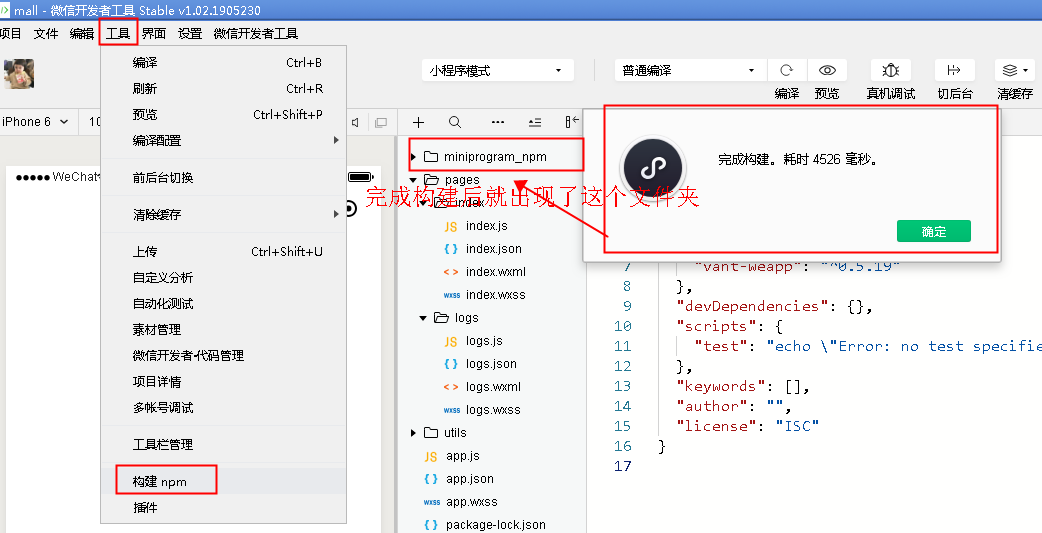The height and width of the screenshot is (533, 1042).
Task: Collapse the logs folder
Action: [x=423, y=318]
